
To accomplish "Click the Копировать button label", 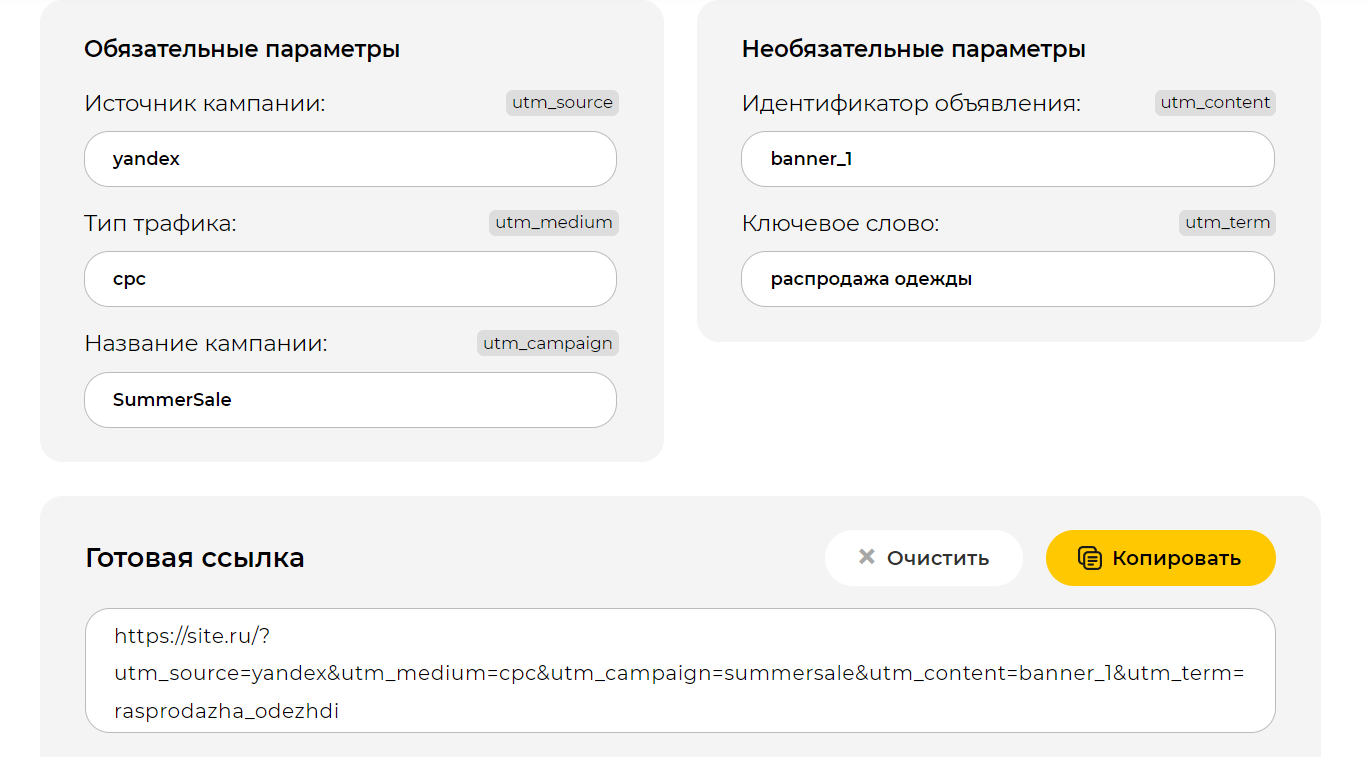I will pyautogui.click(x=1176, y=558).
